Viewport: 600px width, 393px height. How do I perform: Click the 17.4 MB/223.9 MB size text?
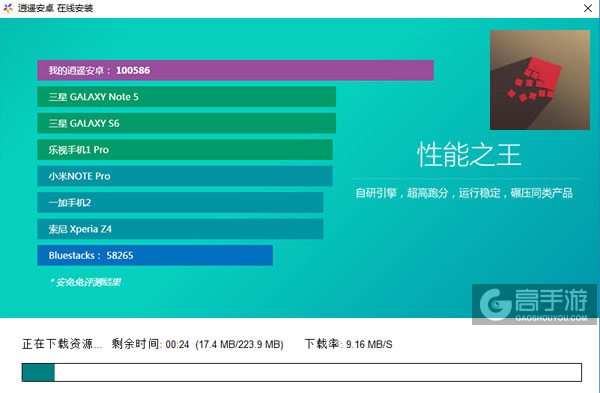tap(239, 344)
